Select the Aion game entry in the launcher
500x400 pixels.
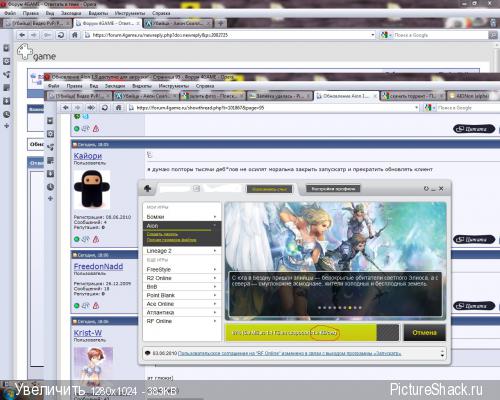pos(182,226)
